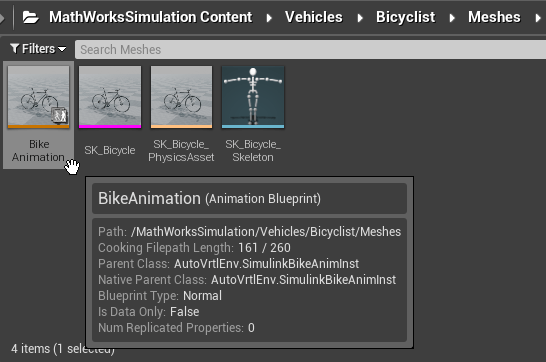Expand arrow after Vehicles breadcrumb
The height and width of the screenshot is (362, 546).
coord(360,18)
